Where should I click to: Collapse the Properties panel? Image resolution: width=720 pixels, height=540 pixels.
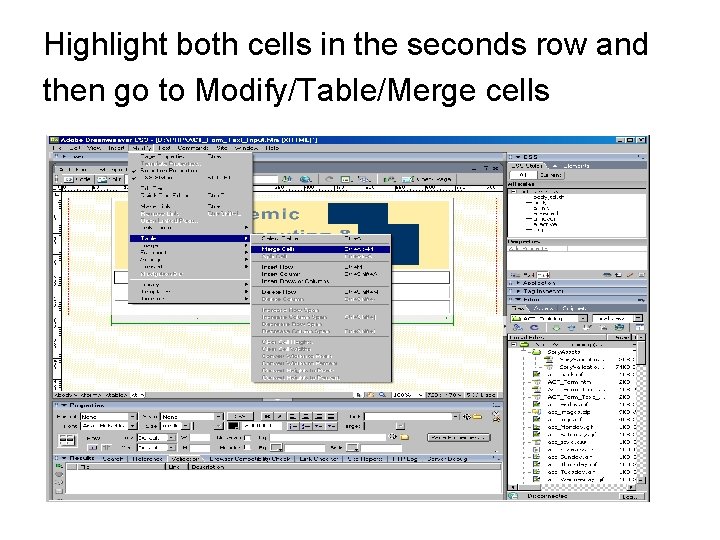point(65,405)
